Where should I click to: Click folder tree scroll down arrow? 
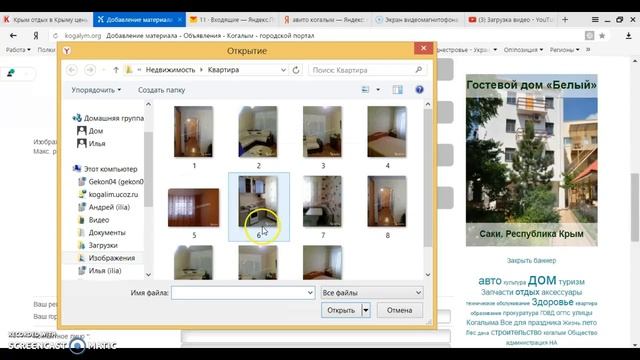[148, 275]
